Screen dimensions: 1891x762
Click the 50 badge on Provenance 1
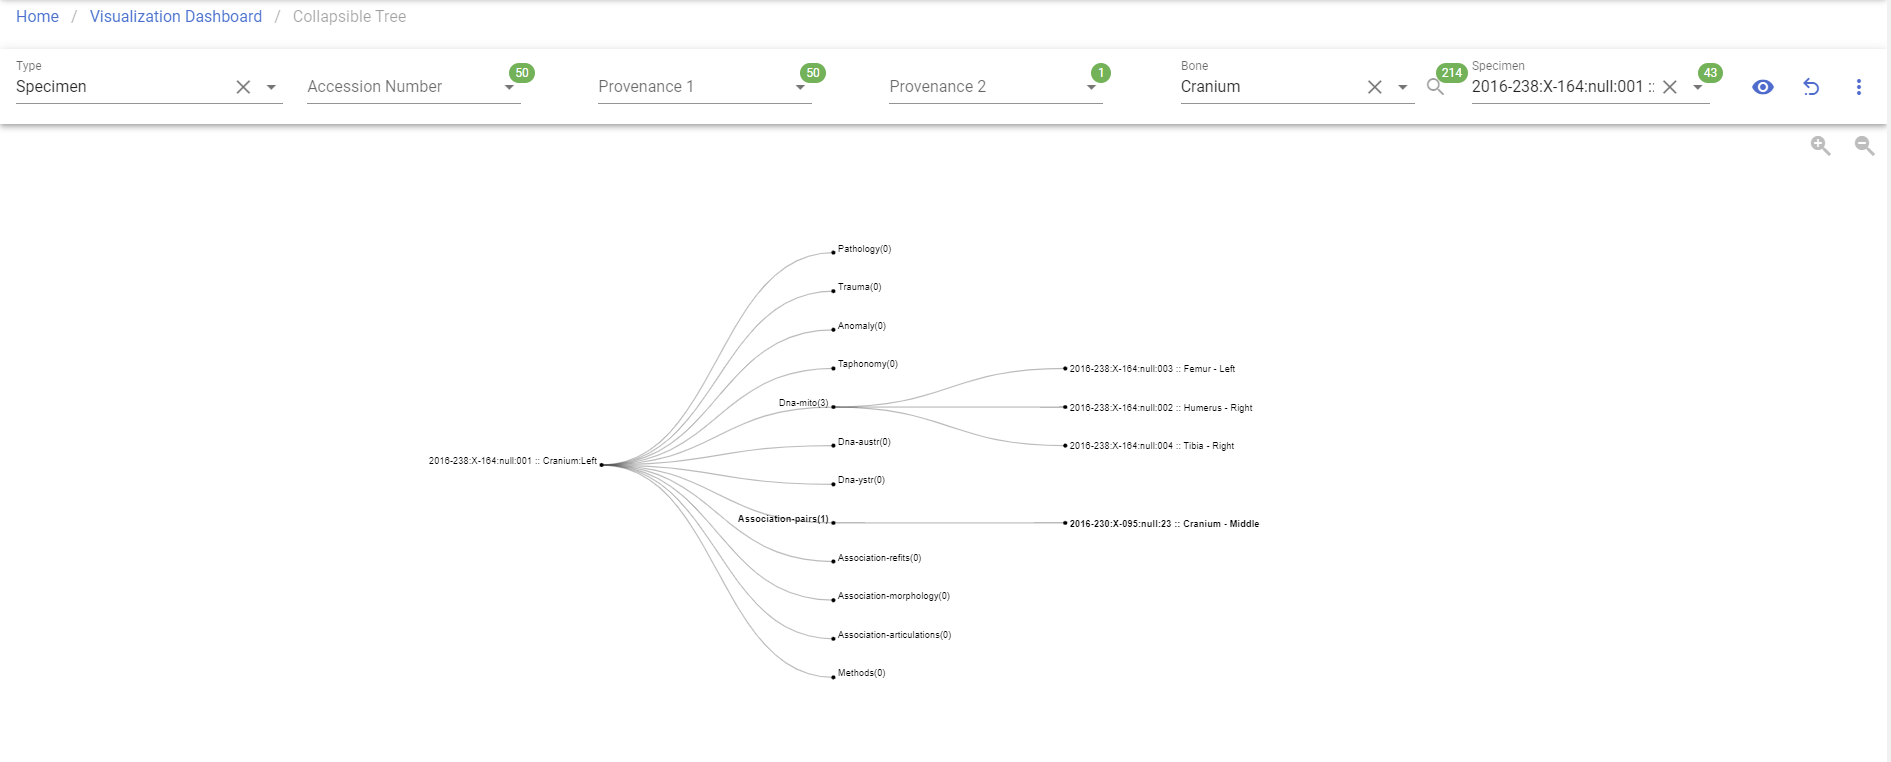tap(813, 73)
